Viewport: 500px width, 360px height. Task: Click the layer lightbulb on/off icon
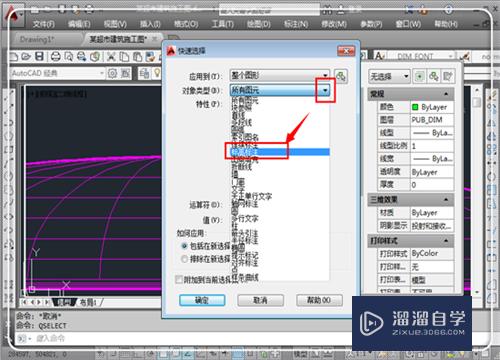click(157, 73)
